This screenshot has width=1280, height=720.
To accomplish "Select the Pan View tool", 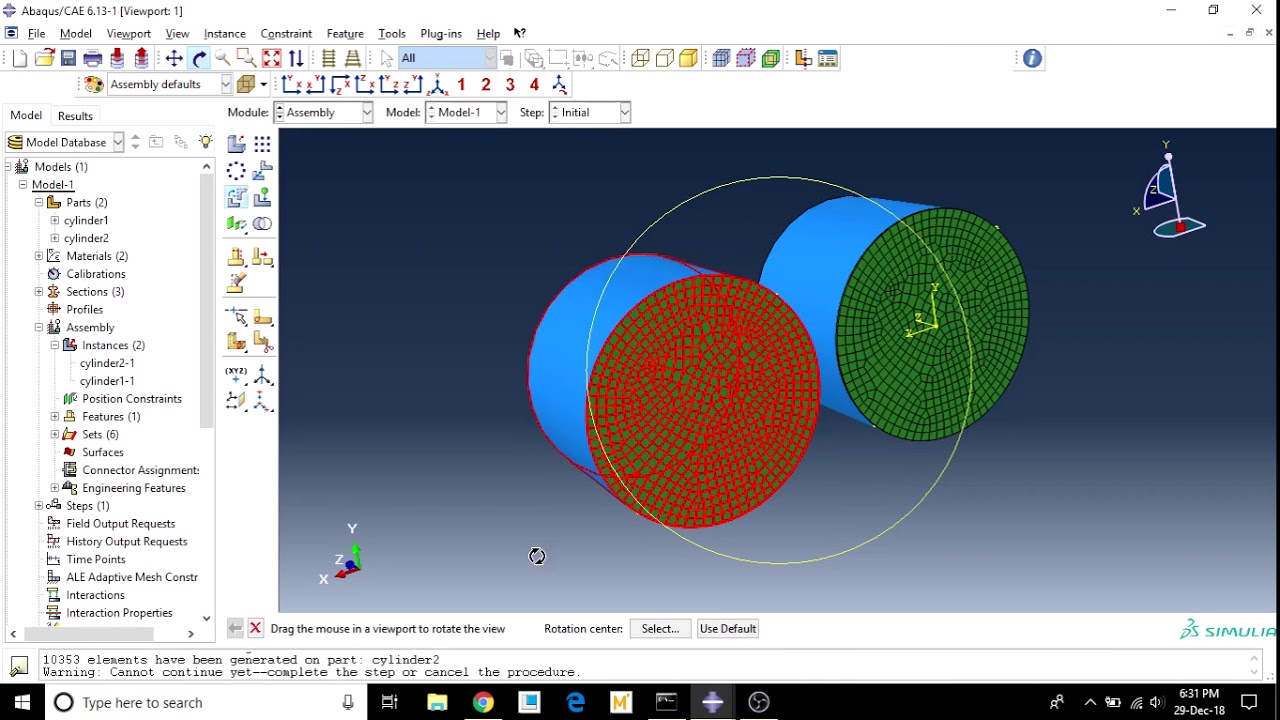I will (174, 59).
